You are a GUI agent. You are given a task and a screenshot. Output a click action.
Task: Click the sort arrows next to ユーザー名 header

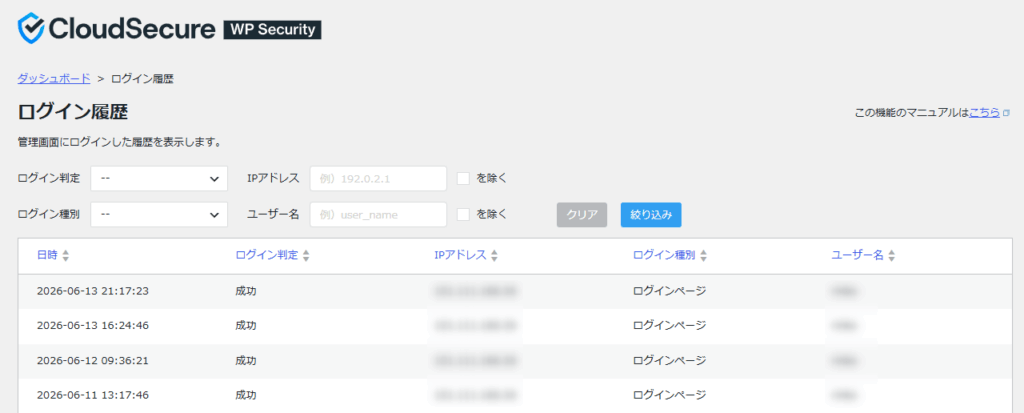891,256
